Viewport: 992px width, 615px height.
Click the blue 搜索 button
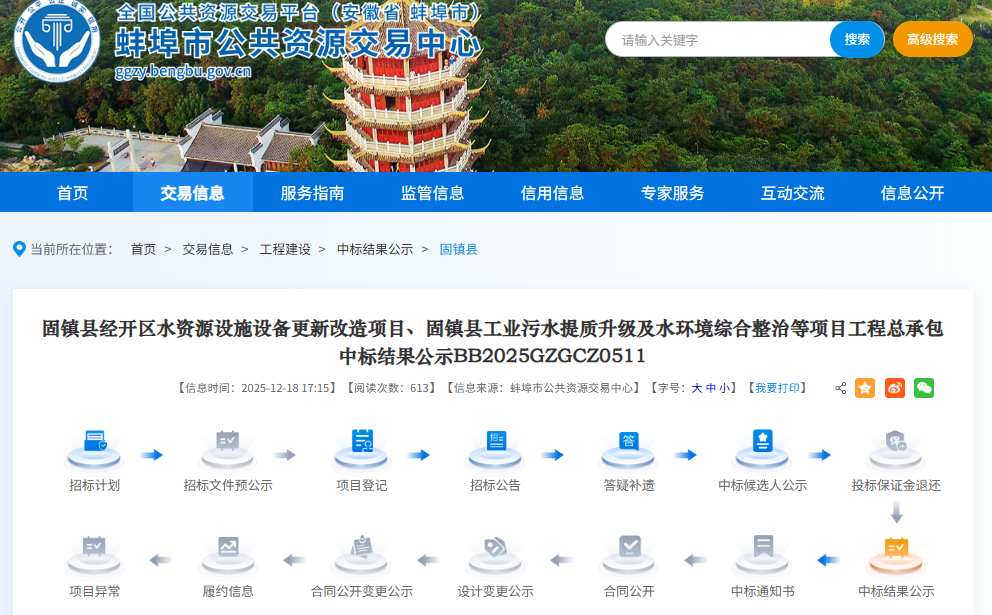coord(857,40)
